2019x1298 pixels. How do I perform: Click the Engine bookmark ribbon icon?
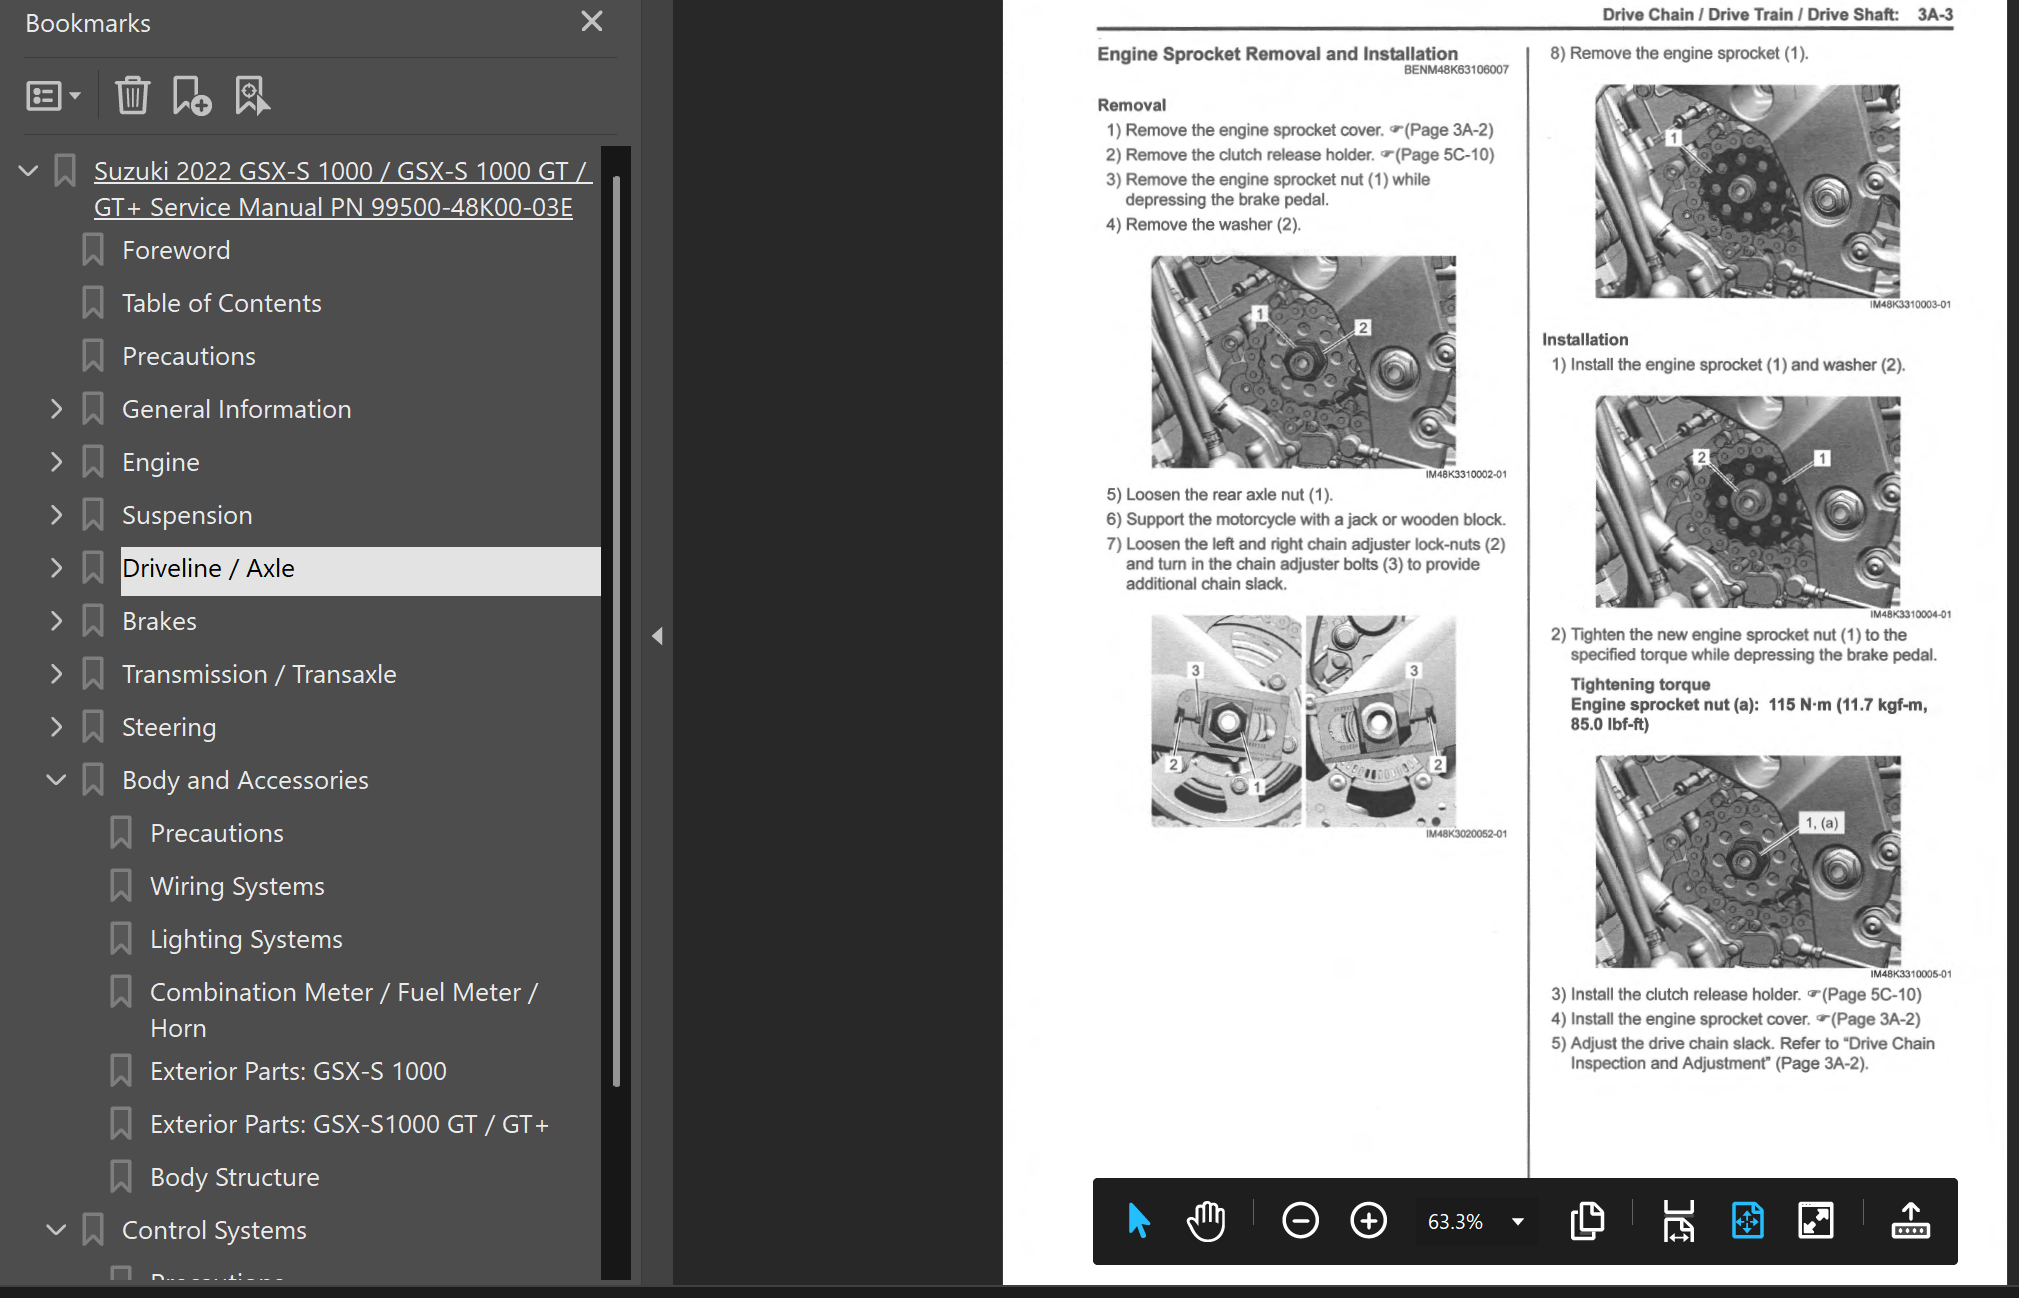pos(93,462)
